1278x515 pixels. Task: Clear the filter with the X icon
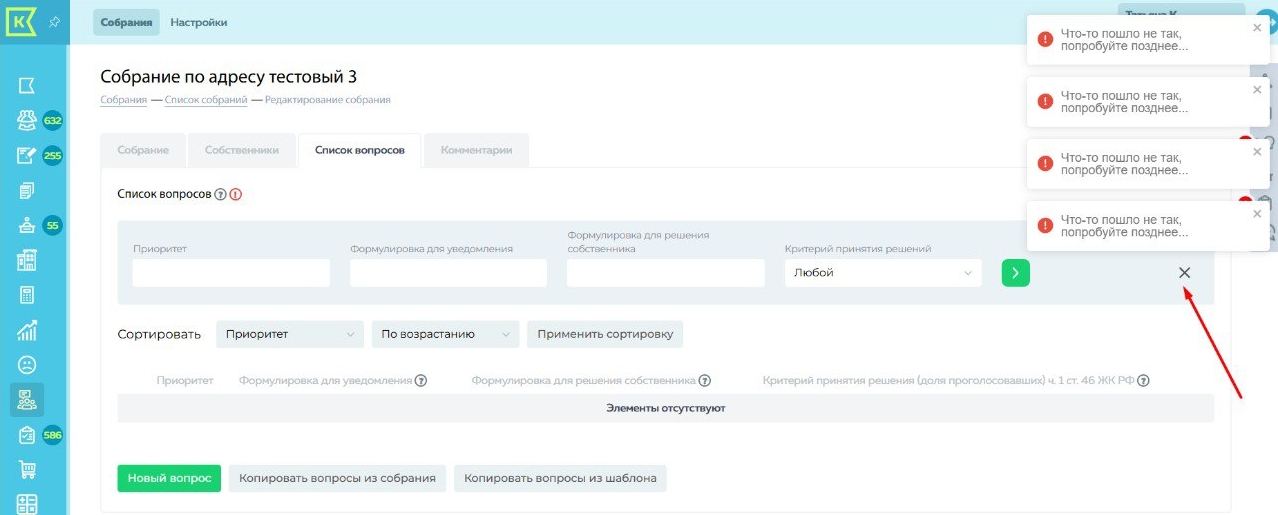1184,273
